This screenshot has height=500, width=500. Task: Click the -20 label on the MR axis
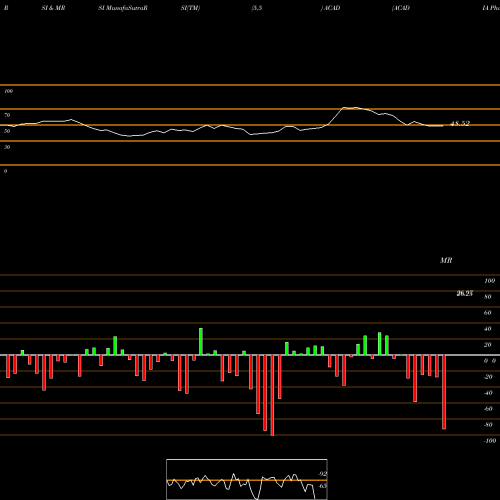point(488,377)
